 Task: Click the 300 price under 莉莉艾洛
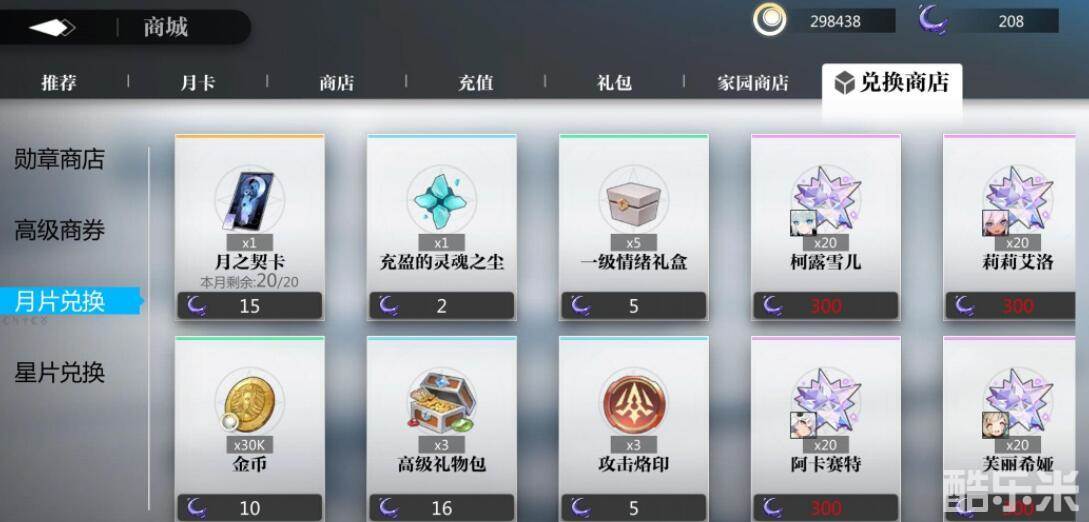tap(1018, 305)
